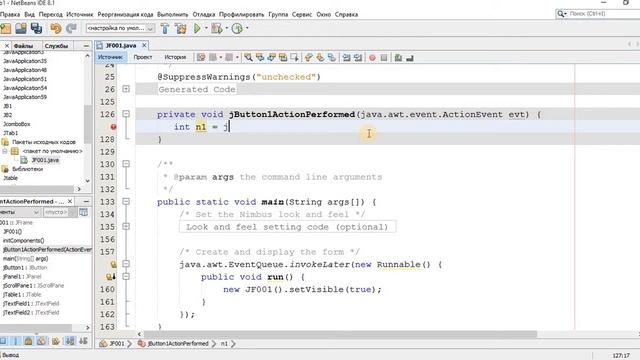Switch to the Проект design view
Image resolution: width=640 pixels, height=360 pixels.
(x=142, y=57)
